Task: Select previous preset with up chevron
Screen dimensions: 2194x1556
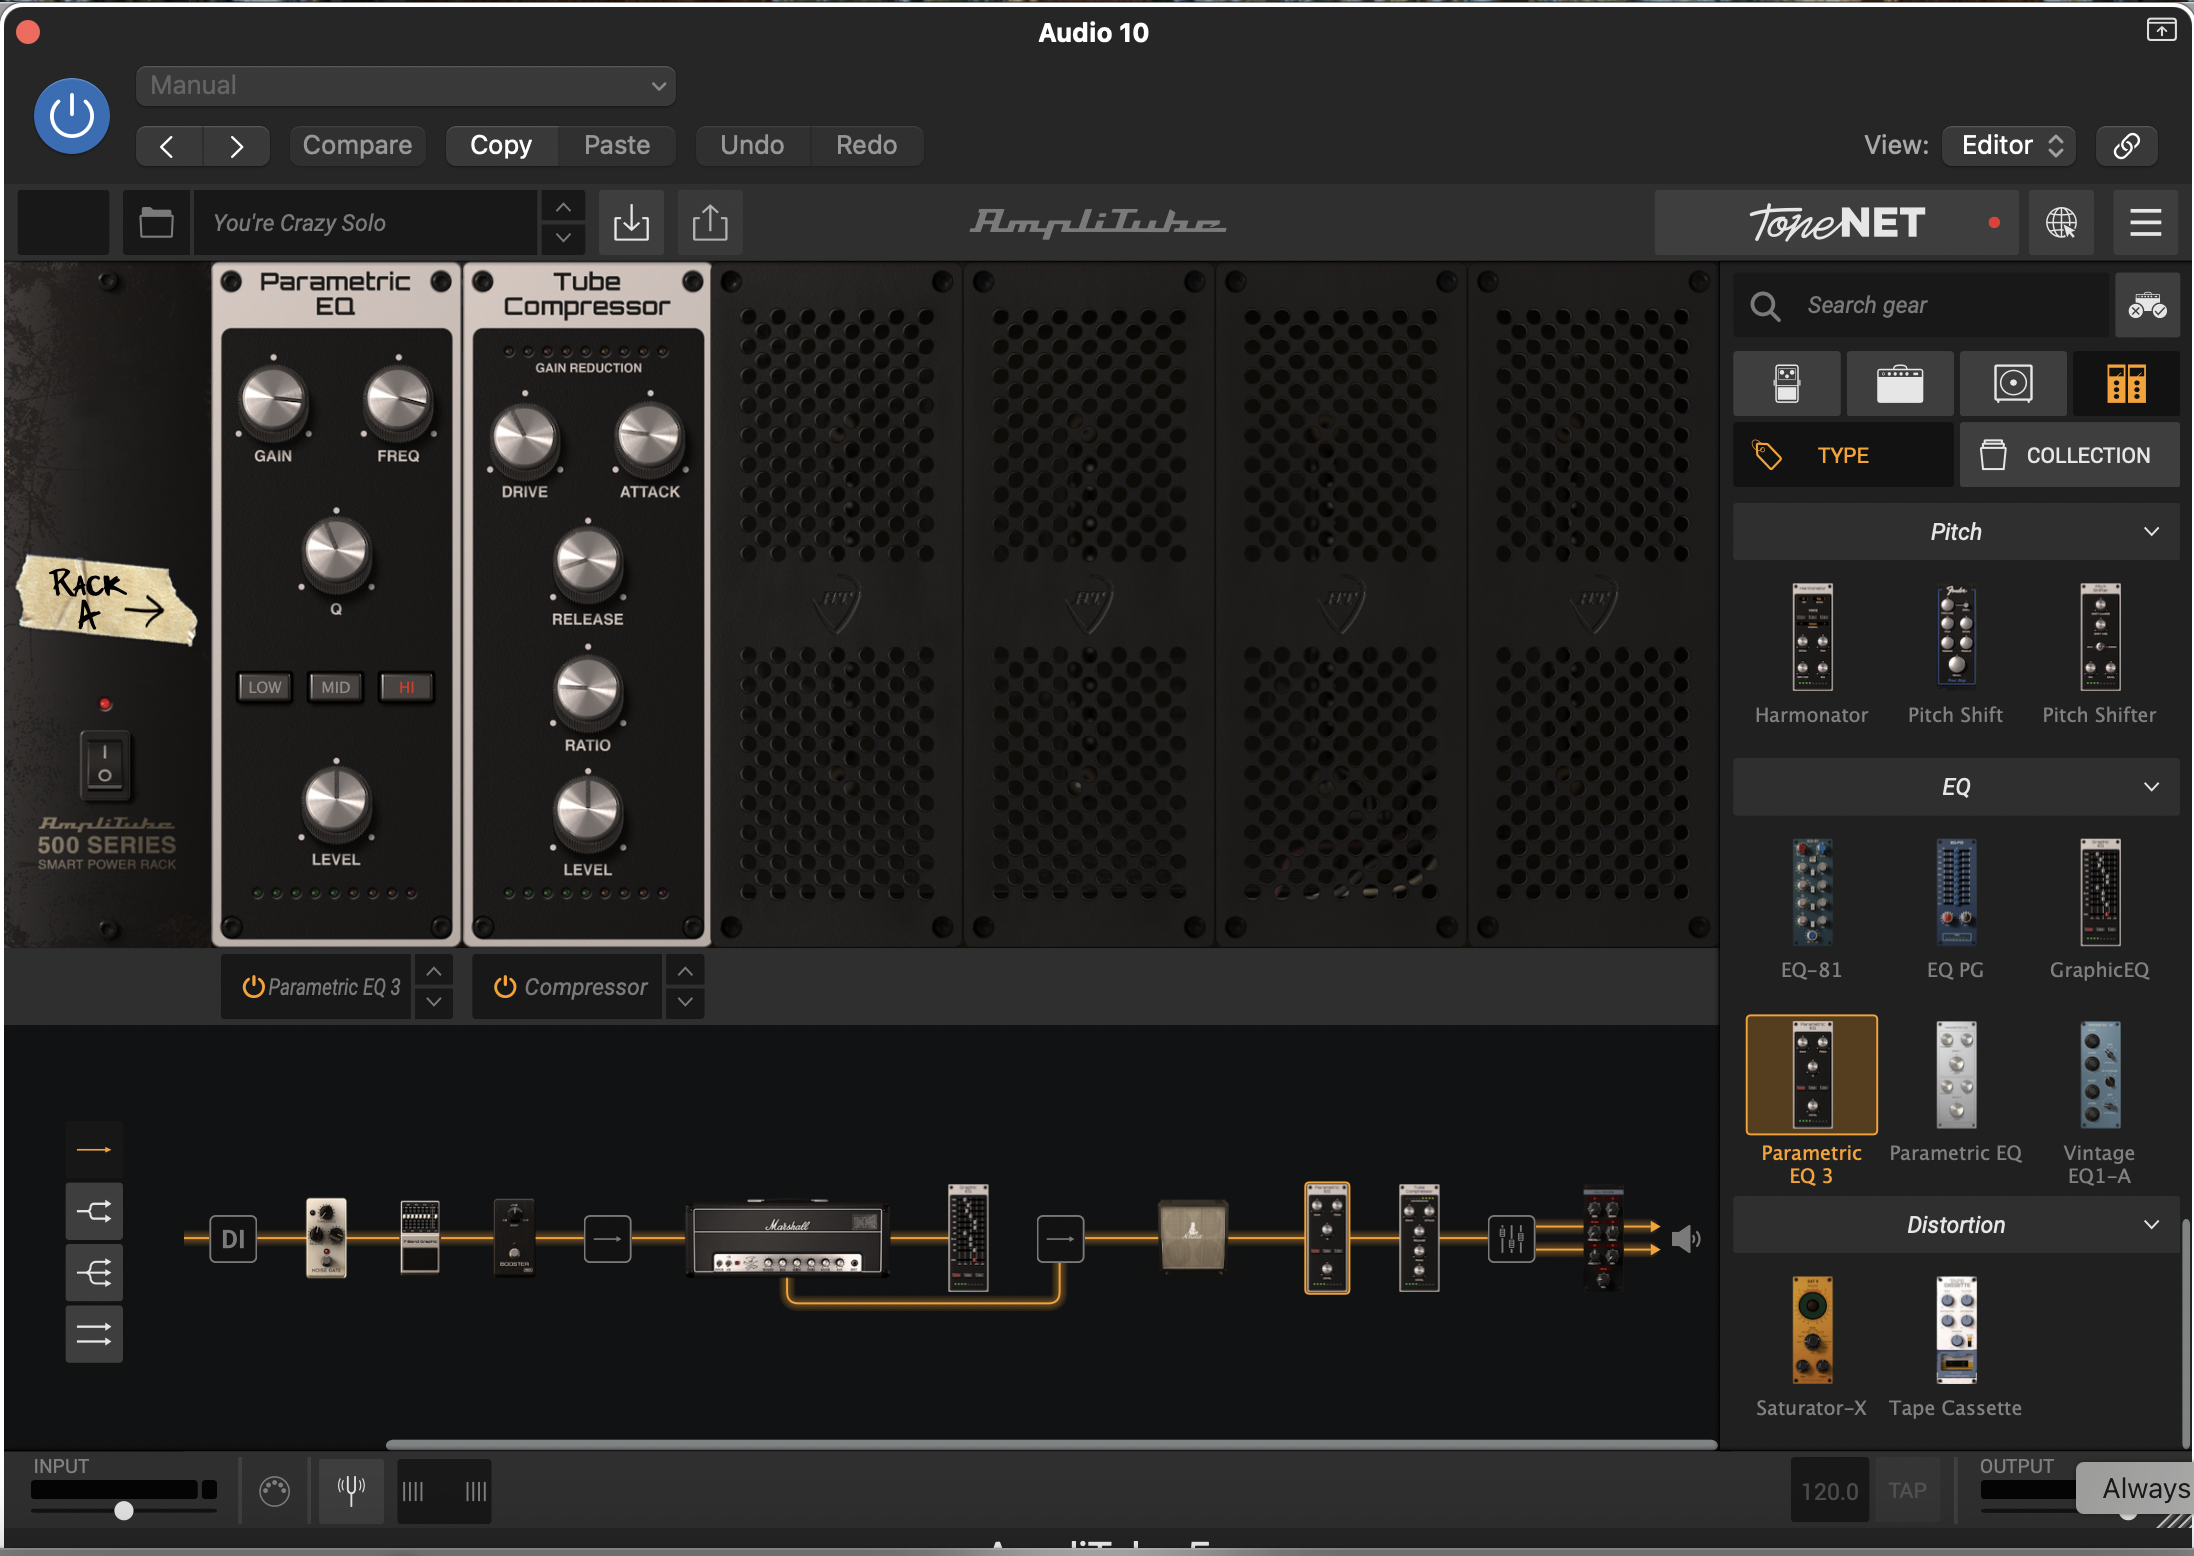Action: [563, 207]
